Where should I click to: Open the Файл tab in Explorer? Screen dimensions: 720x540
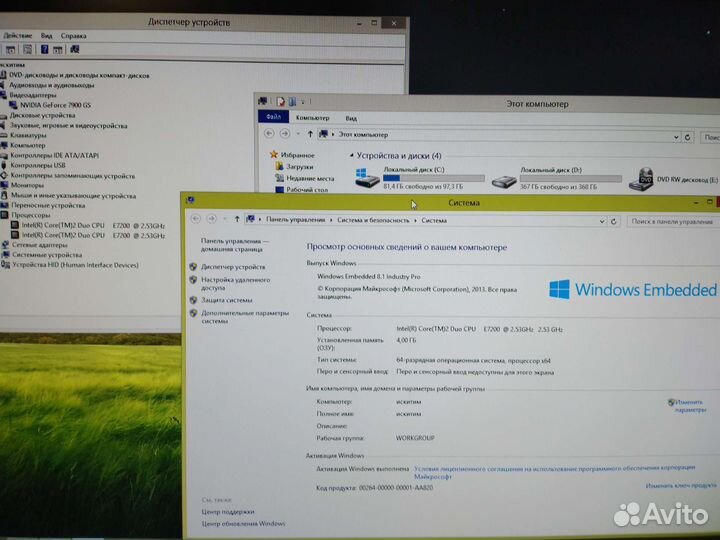point(273,118)
